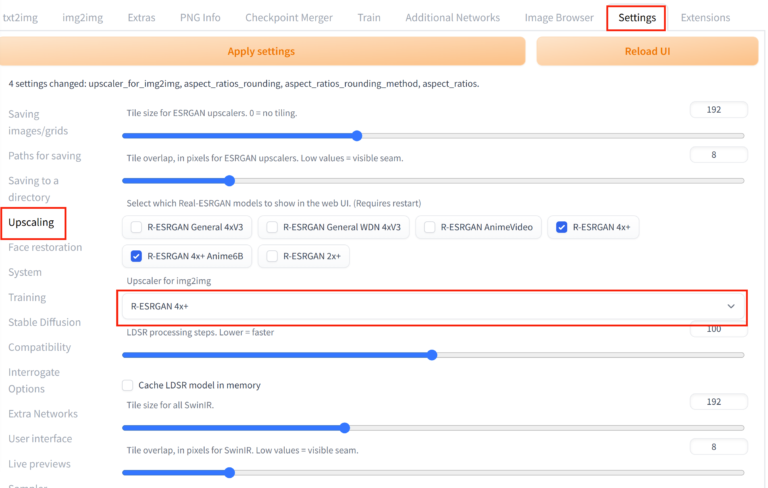The height and width of the screenshot is (488, 768).
Task: Open the Extras tab
Action: 141,18
